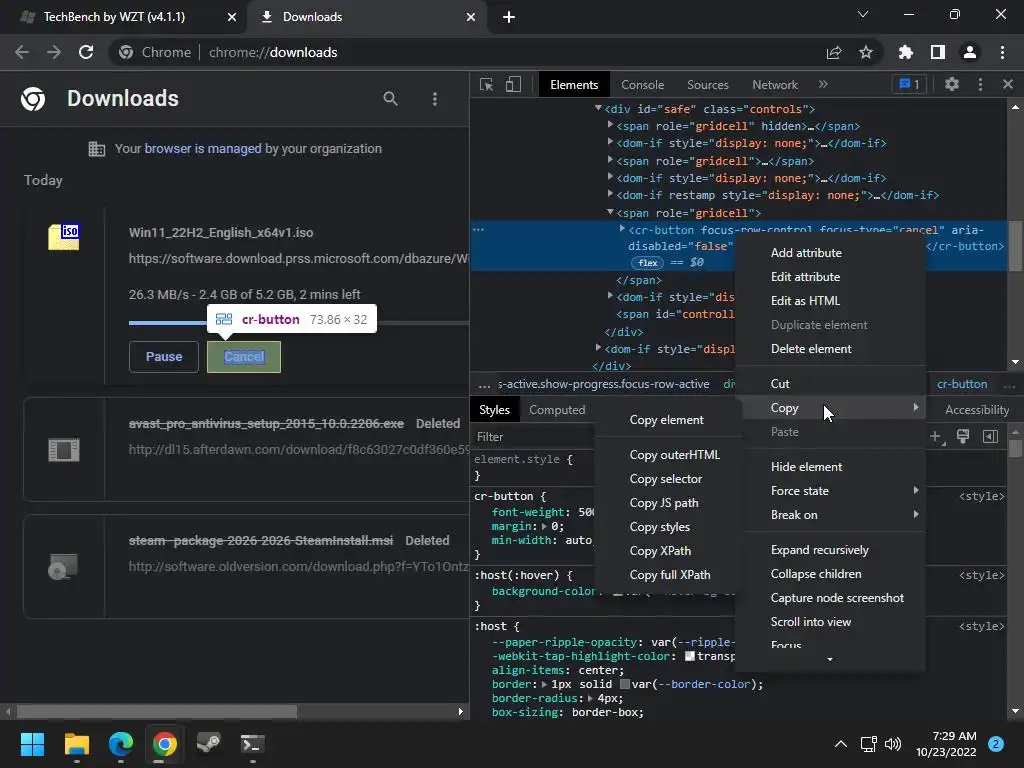Choose Copy selector from submenu
1024x768 pixels.
(665, 479)
